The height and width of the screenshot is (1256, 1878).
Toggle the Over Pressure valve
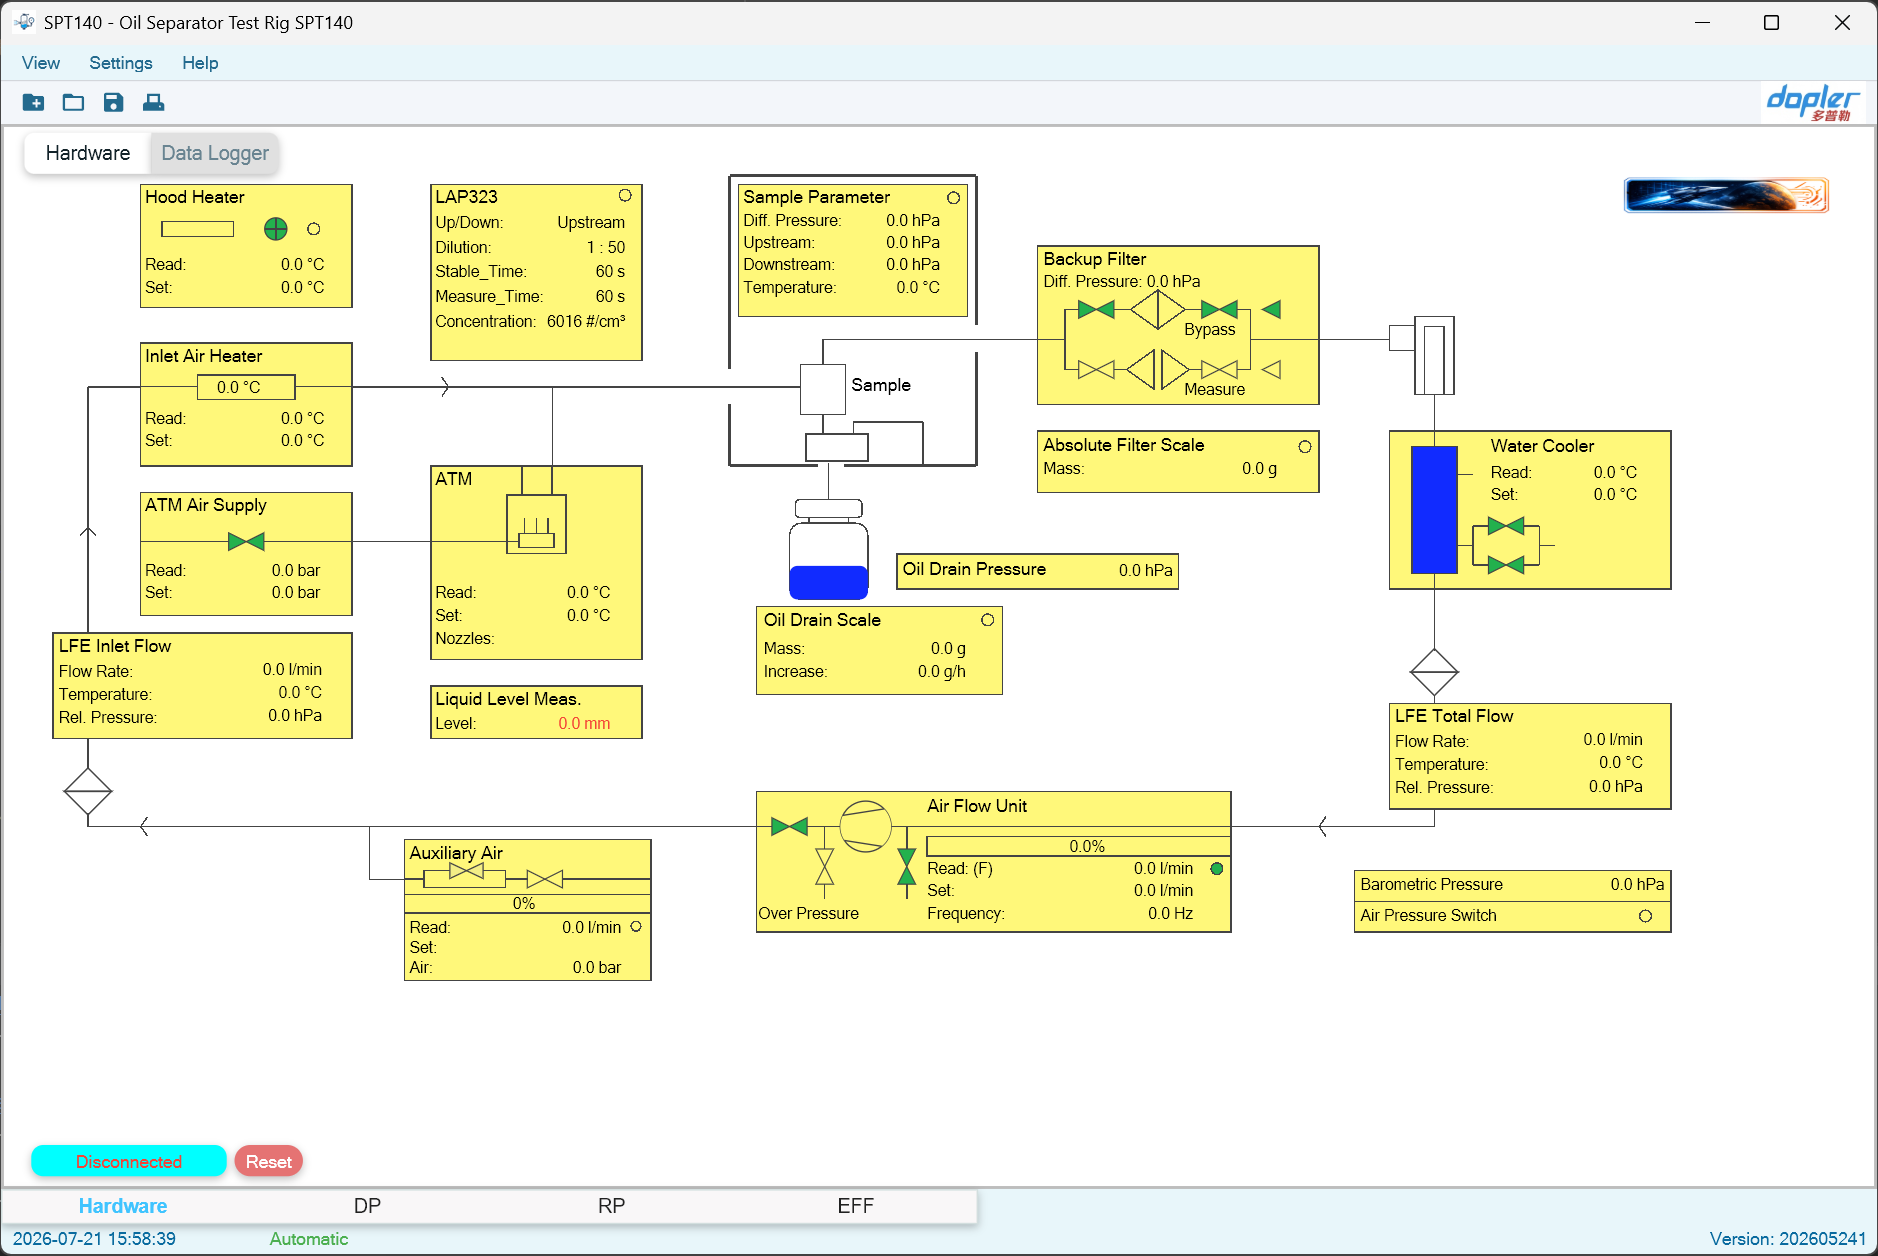[x=824, y=867]
